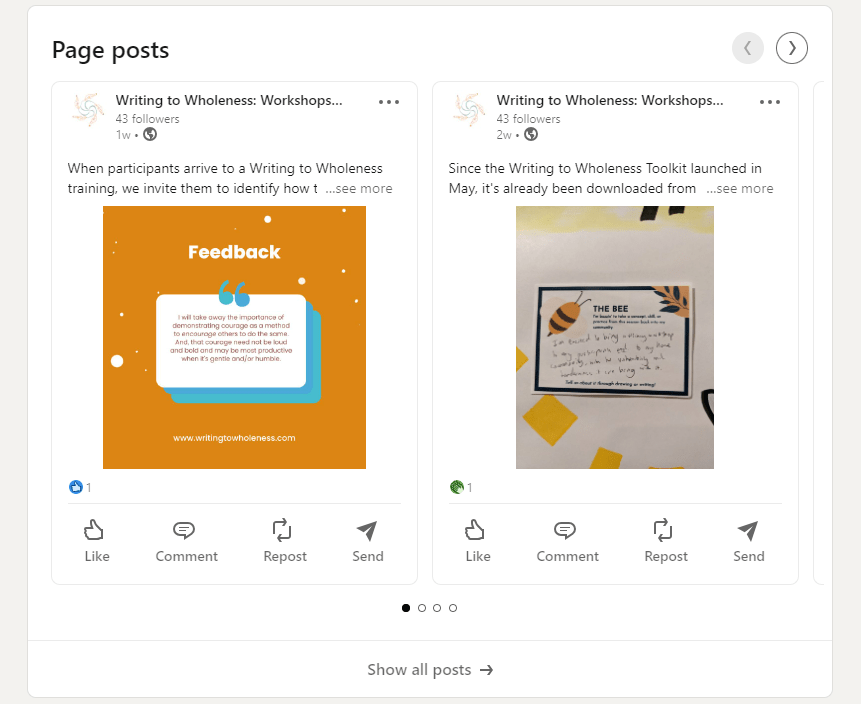861x704 pixels.
Task: Go to second carousel page dot
Action: point(422,607)
